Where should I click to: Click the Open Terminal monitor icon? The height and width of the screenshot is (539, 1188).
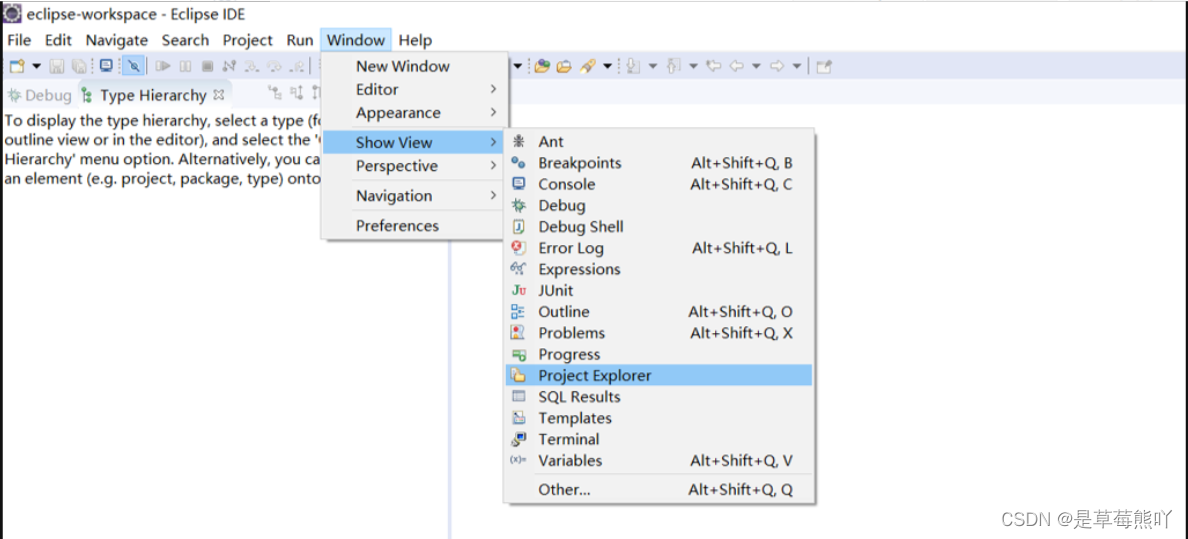tap(106, 66)
